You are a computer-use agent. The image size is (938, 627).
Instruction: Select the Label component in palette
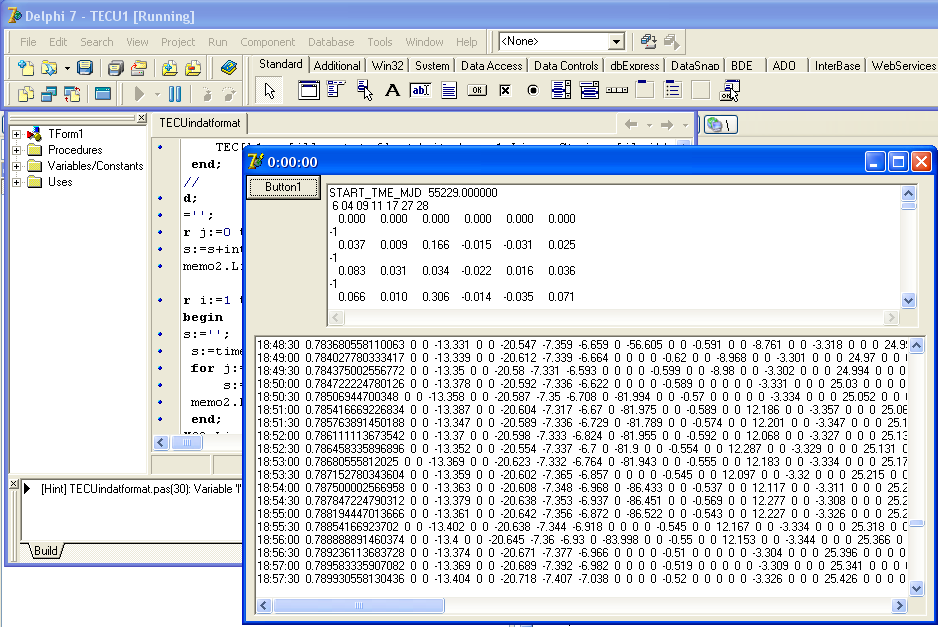392,90
